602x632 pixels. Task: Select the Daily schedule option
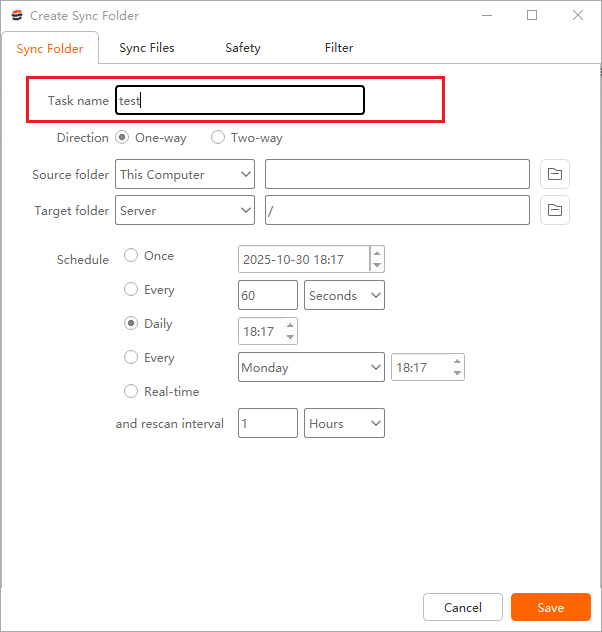click(x=131, y=324)
